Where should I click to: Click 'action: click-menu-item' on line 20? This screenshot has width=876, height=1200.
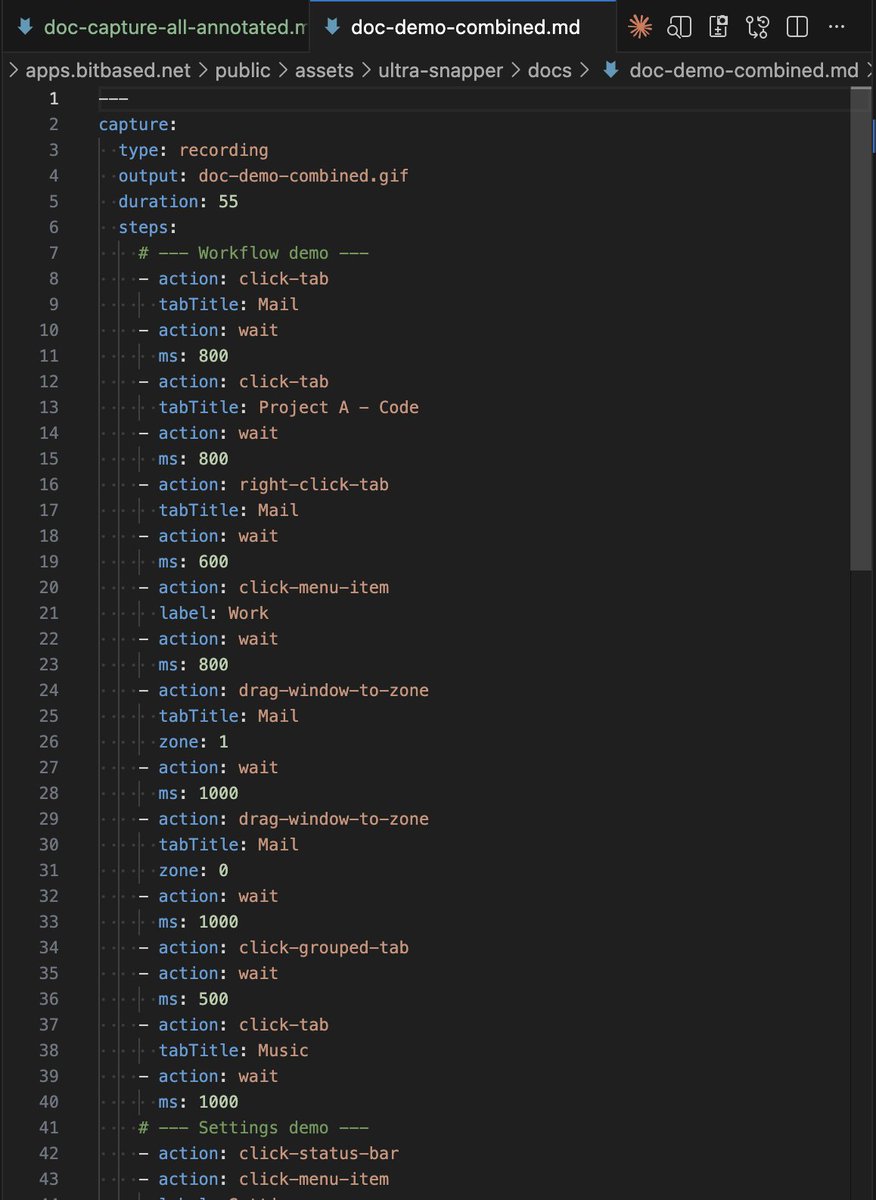coord(273,587)
